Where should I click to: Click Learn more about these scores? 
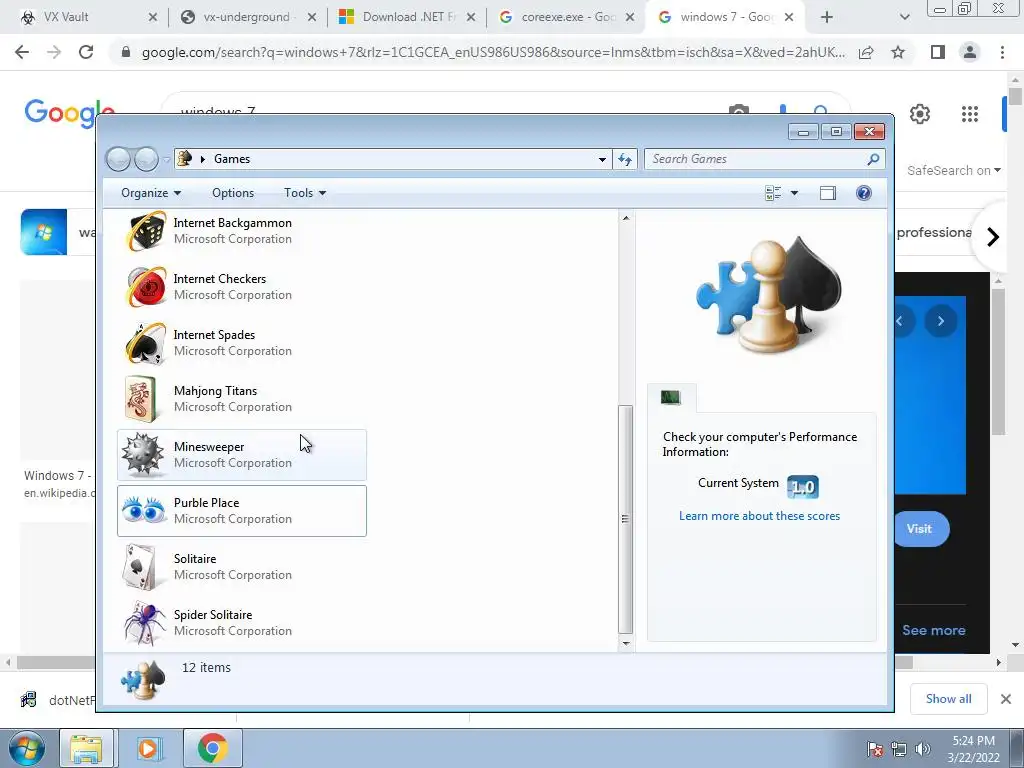point(760,516)
